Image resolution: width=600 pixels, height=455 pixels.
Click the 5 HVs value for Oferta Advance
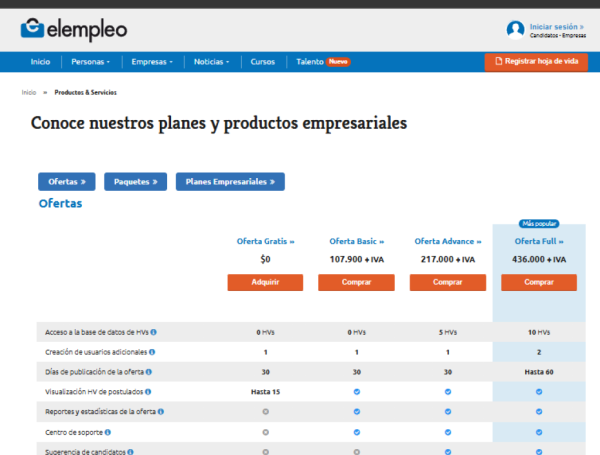(448, 332)
